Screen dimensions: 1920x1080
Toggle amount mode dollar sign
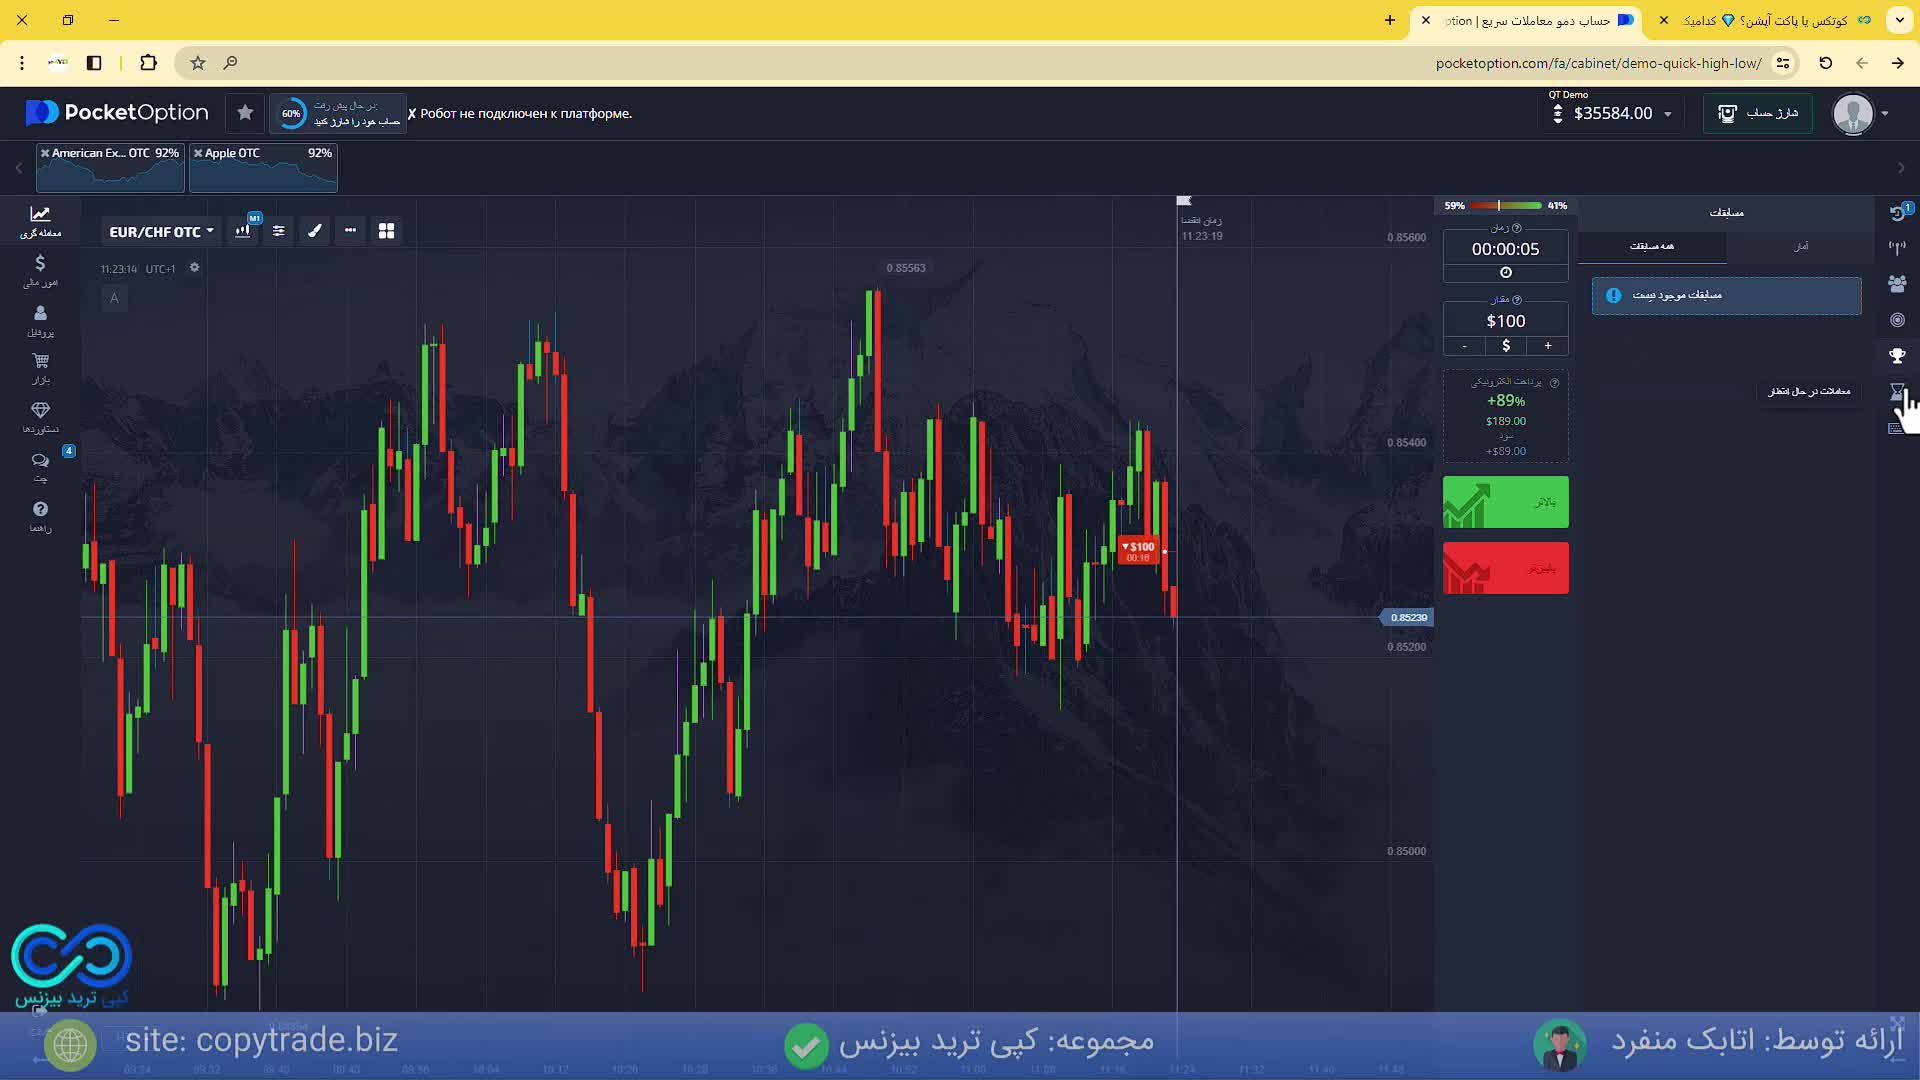click(1506, 346)
